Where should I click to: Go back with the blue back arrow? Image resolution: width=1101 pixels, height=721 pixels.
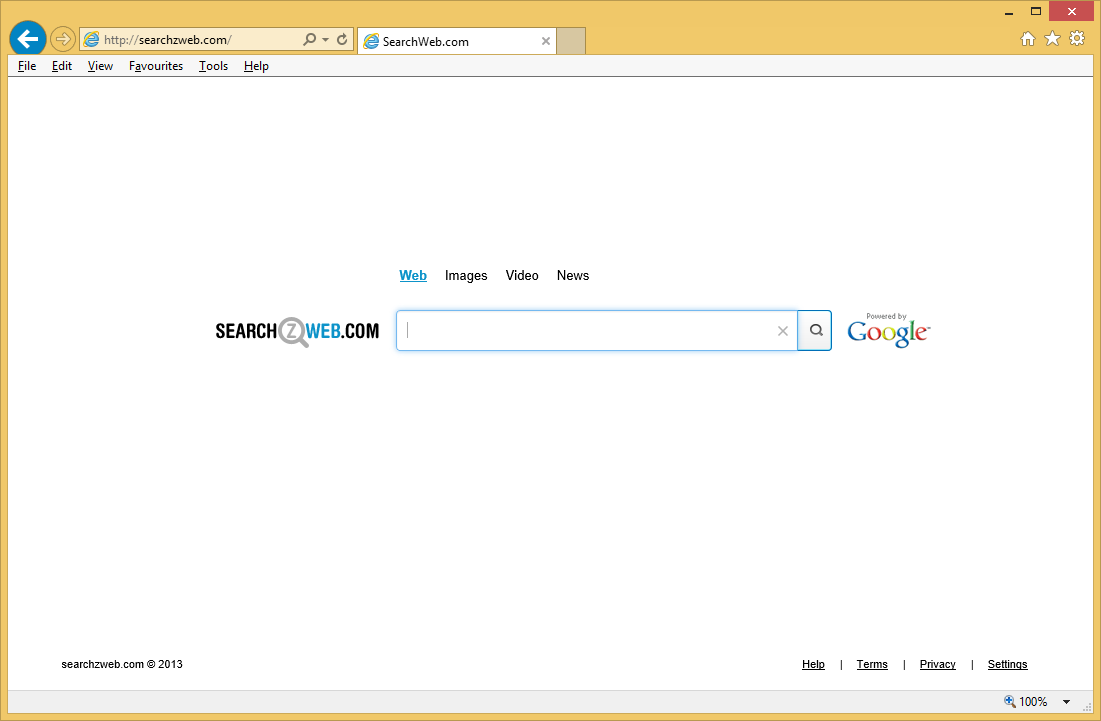(28, 39)
